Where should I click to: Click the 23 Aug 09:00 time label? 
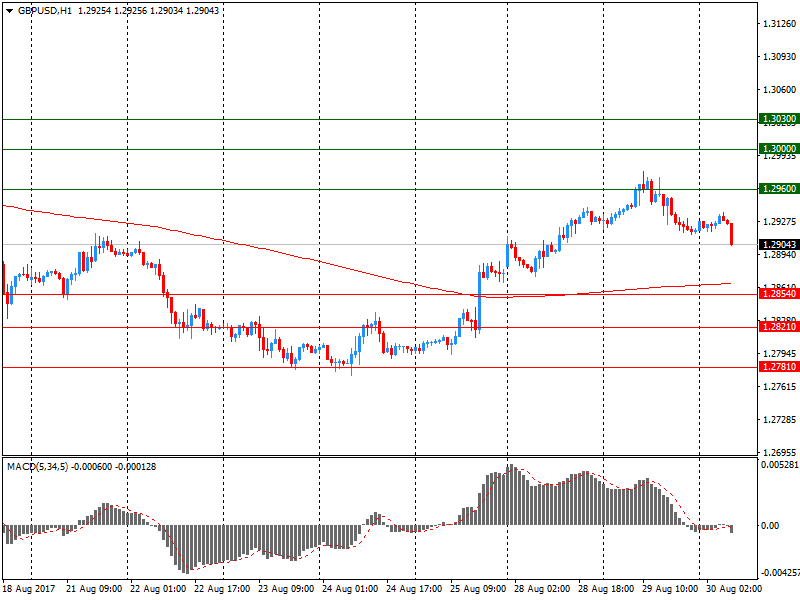click(x=286, y=589)
